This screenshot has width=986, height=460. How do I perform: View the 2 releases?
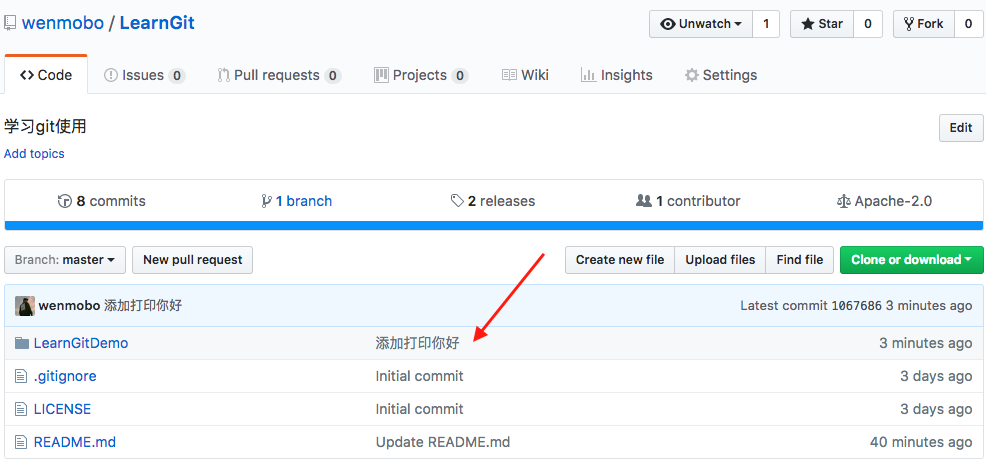point(493,201)
